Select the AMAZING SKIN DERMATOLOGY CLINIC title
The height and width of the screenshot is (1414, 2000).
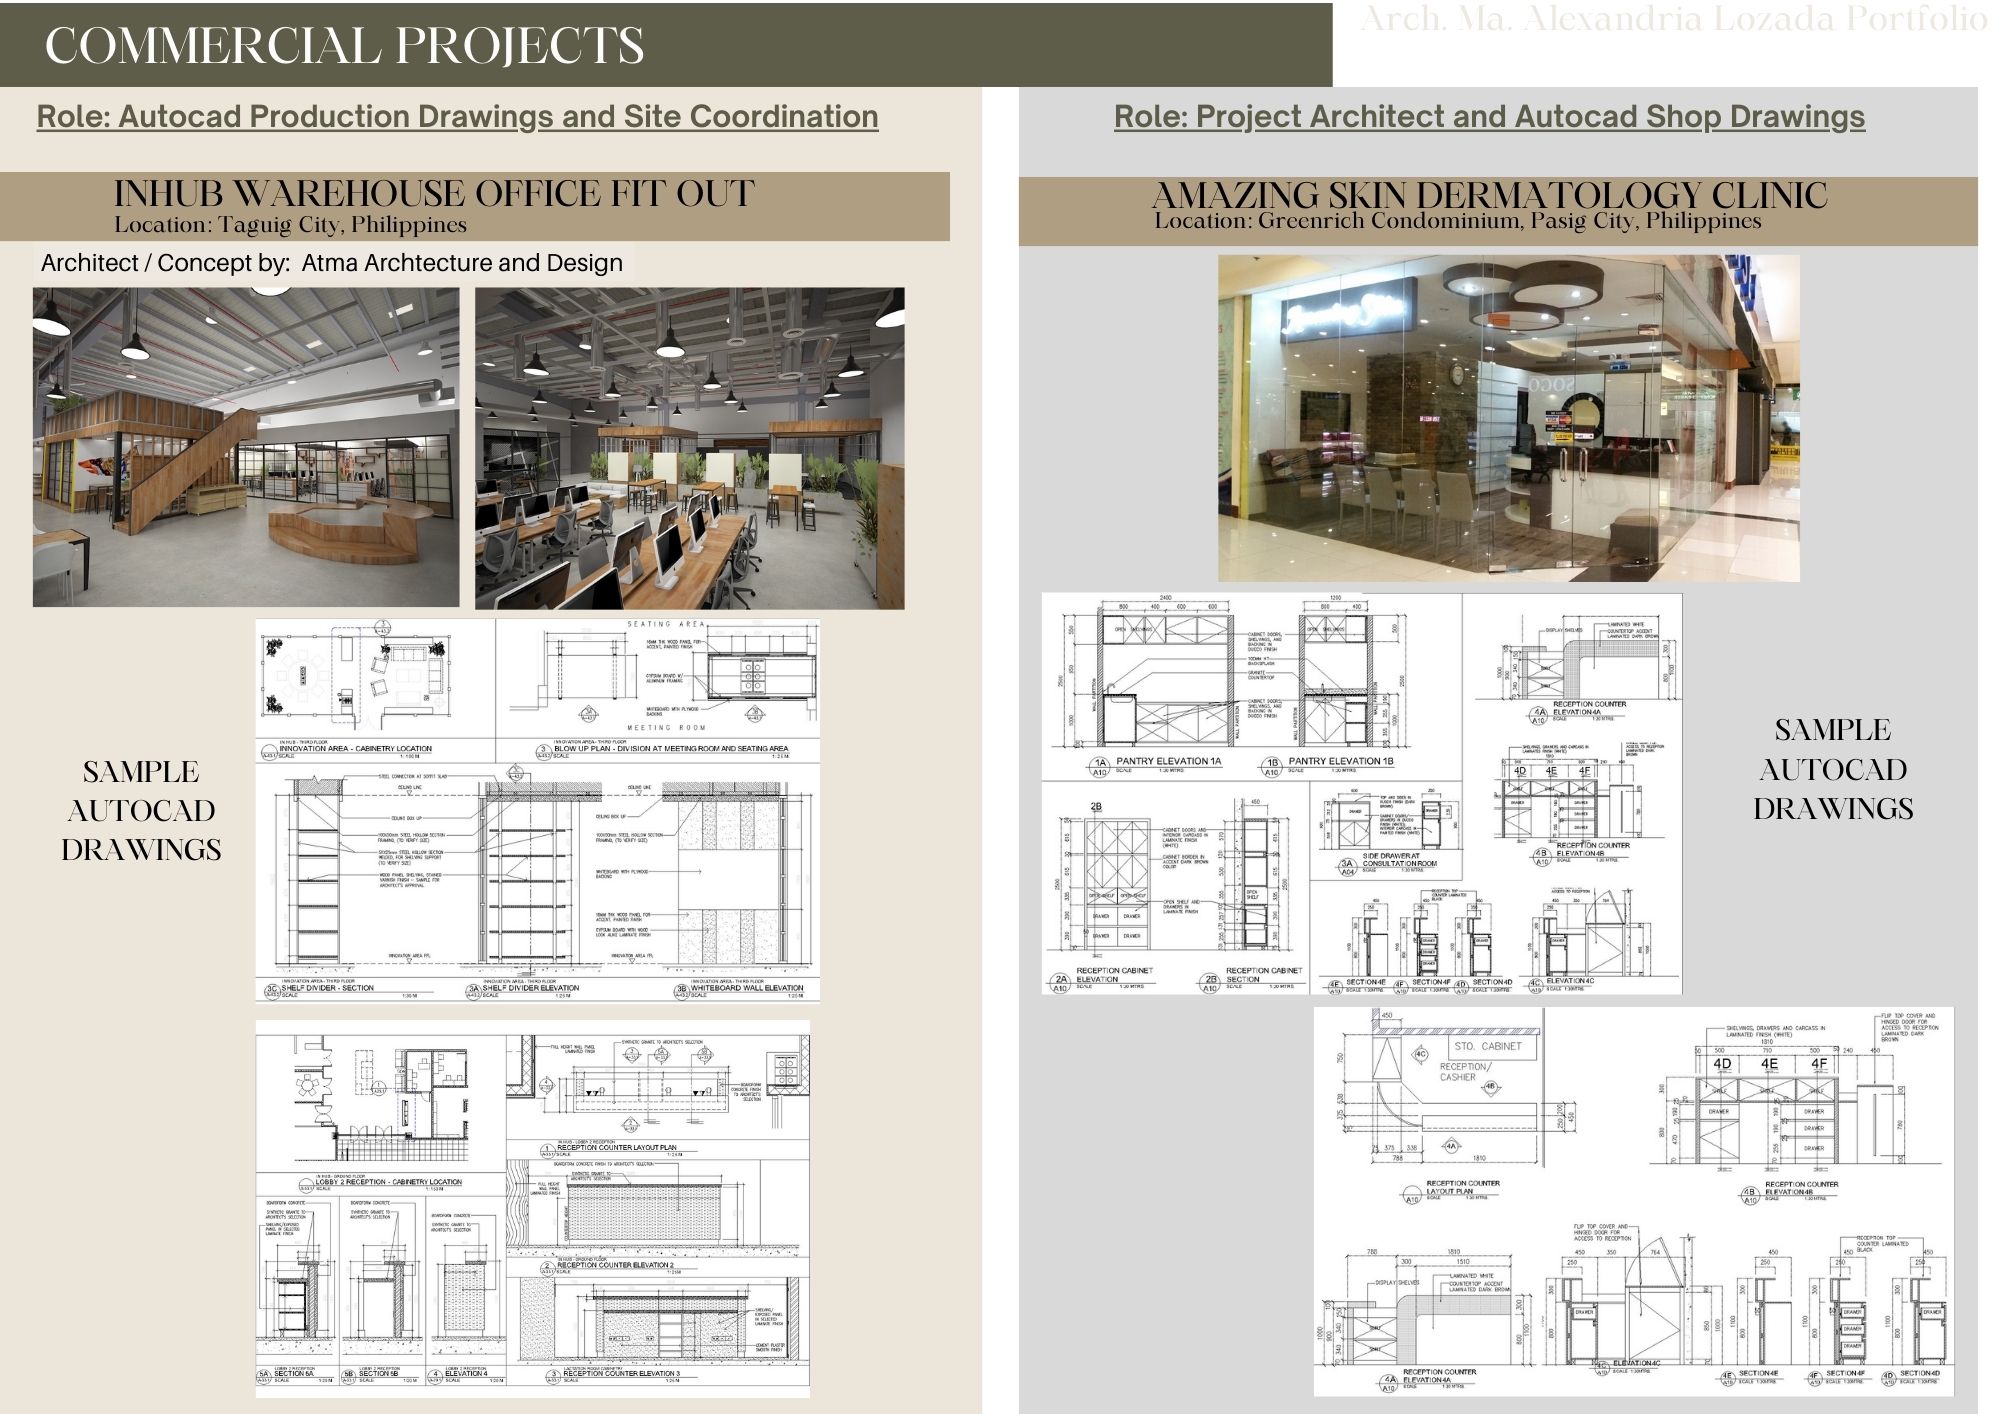1489,195
